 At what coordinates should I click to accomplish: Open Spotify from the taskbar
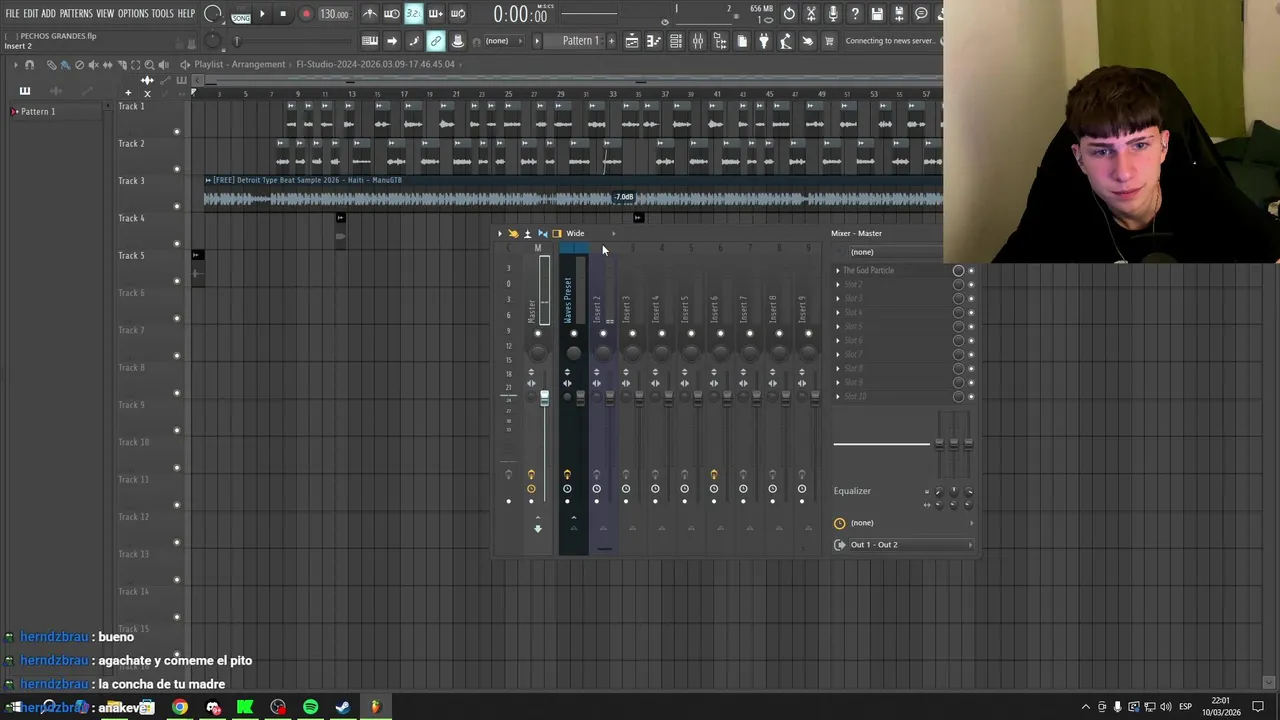click(x=310, y=707)
